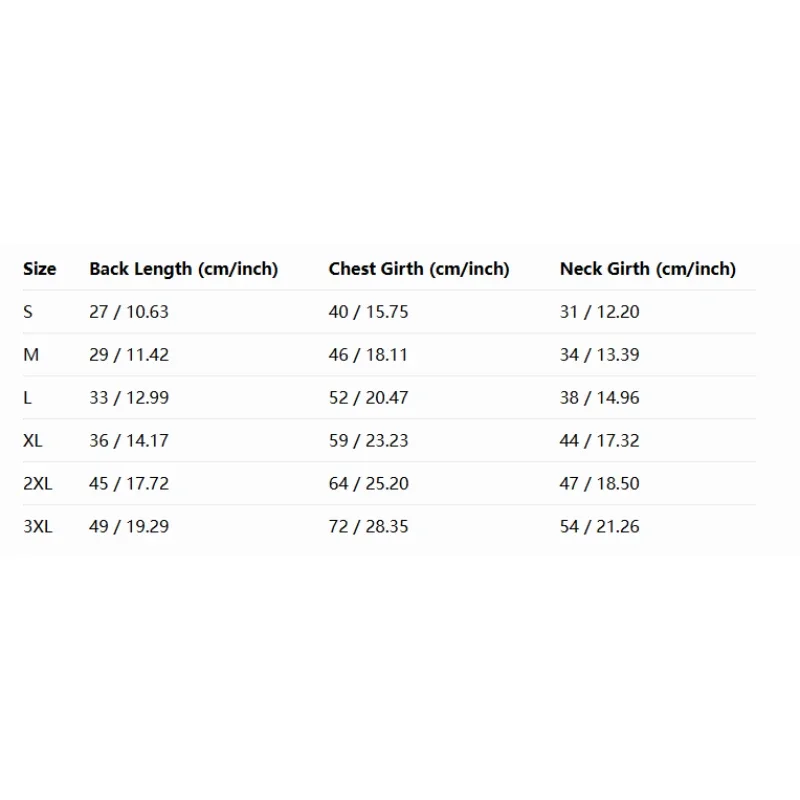Screen dimensions: 800x800
Task: Click the Chest Girth (cm/inch) header
Action: (419, 269)
